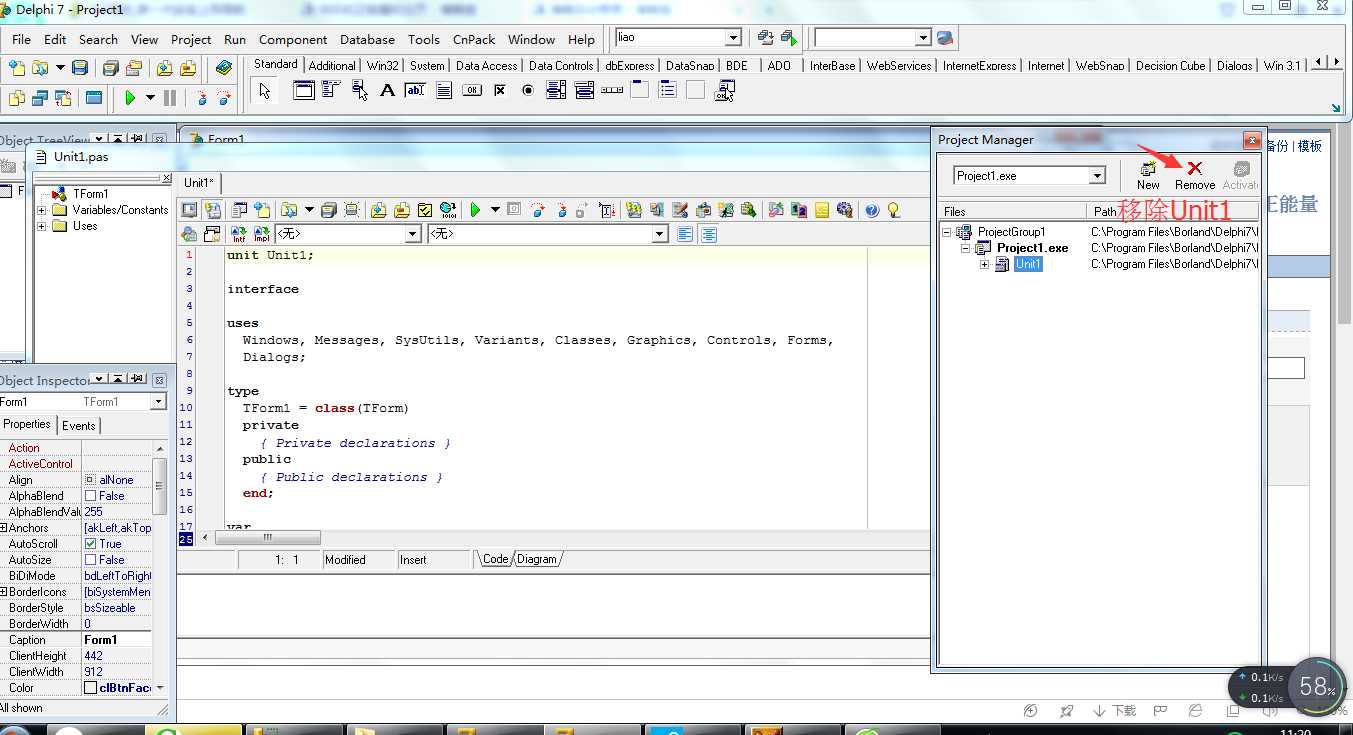Click the yellow light bulb icon in editor toolbar
Screen dimensions: 1353x735
coord(893,210)
